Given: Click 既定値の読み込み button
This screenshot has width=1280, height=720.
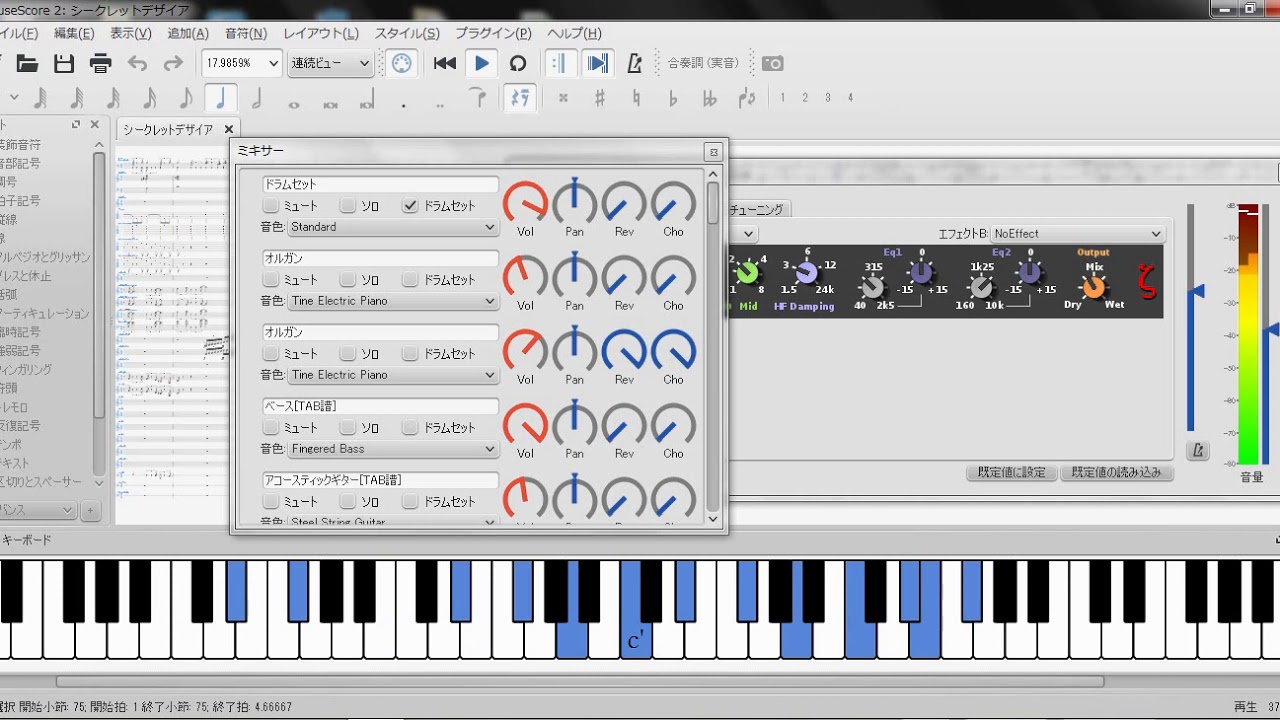Looking at the screenshot, I should tap(1116, 472).
